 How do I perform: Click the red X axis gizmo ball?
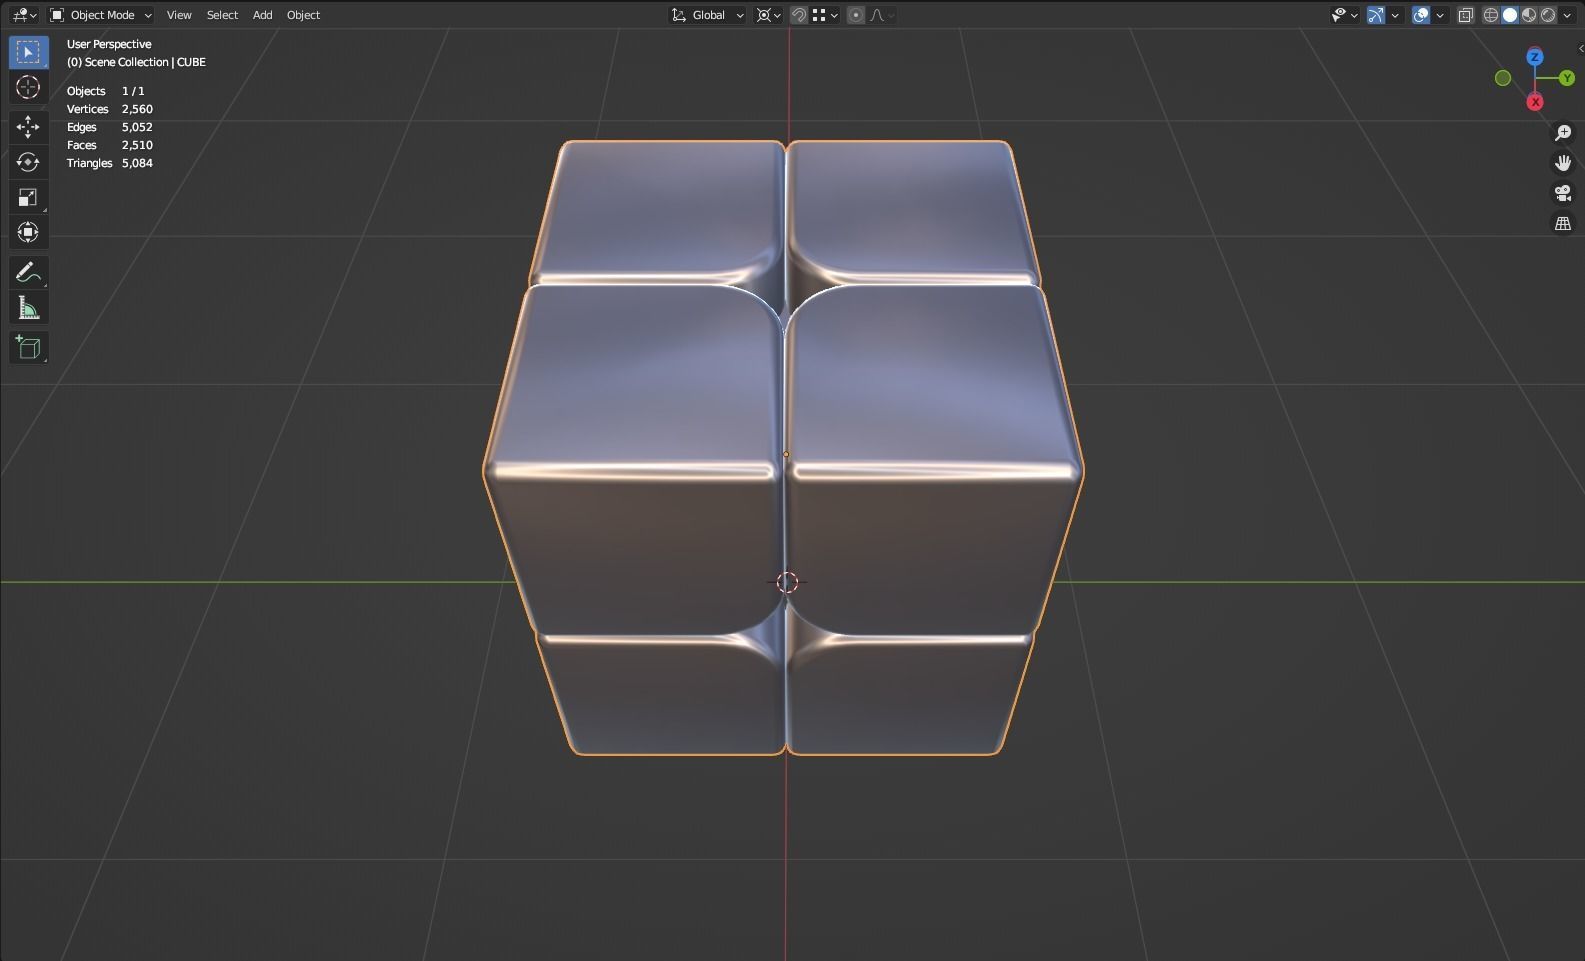(x=1535, y=102)
